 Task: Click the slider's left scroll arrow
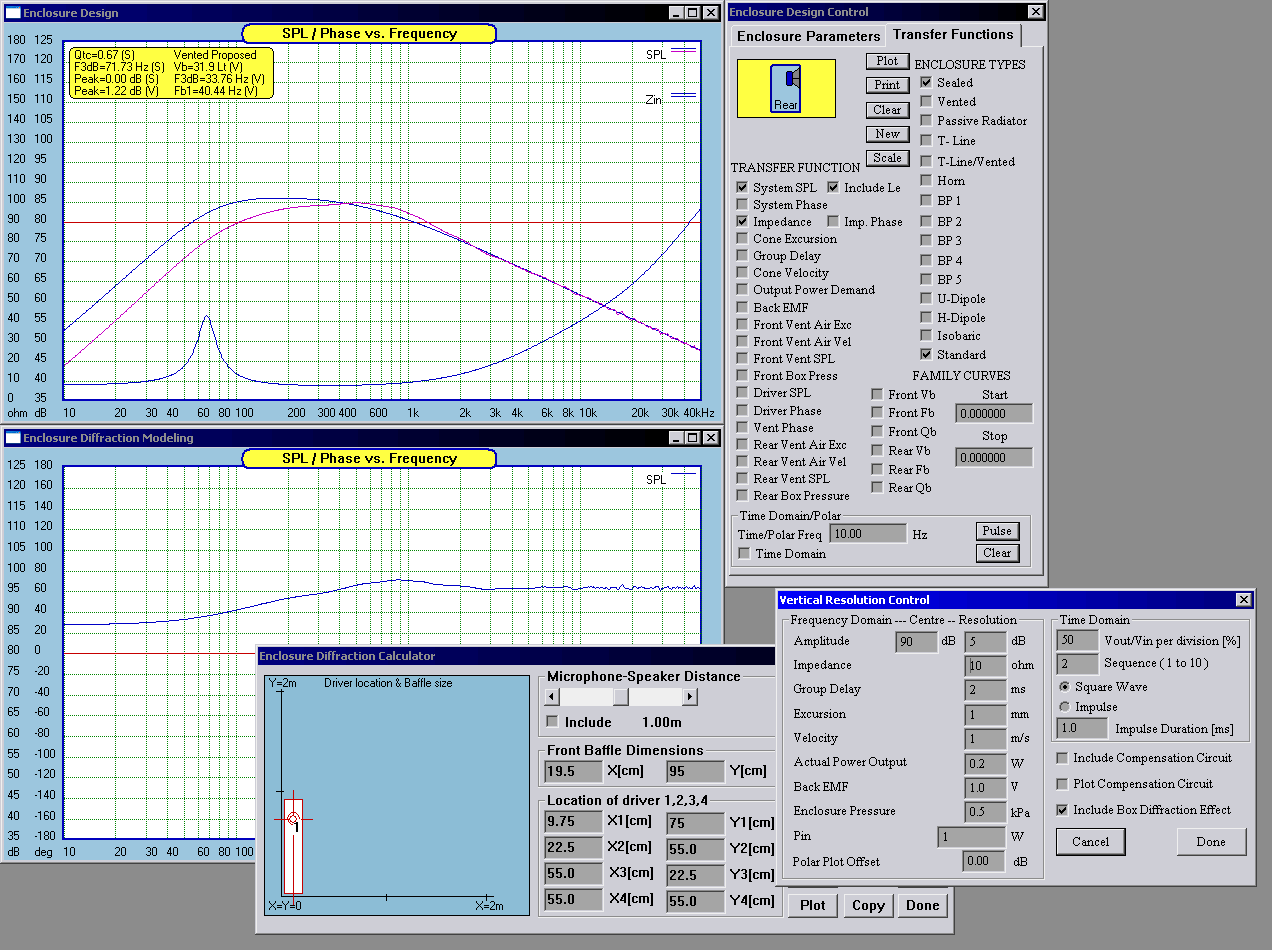tap(551, 696)
